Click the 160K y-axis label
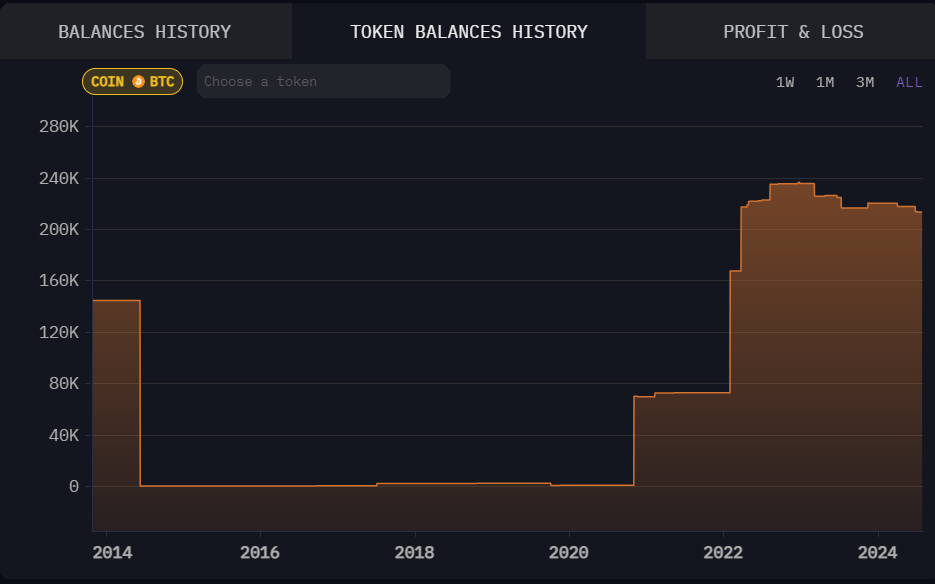Image resolution: width=935 pixels, height=584 pixels. pyautogui.click(x=59, y=280)
